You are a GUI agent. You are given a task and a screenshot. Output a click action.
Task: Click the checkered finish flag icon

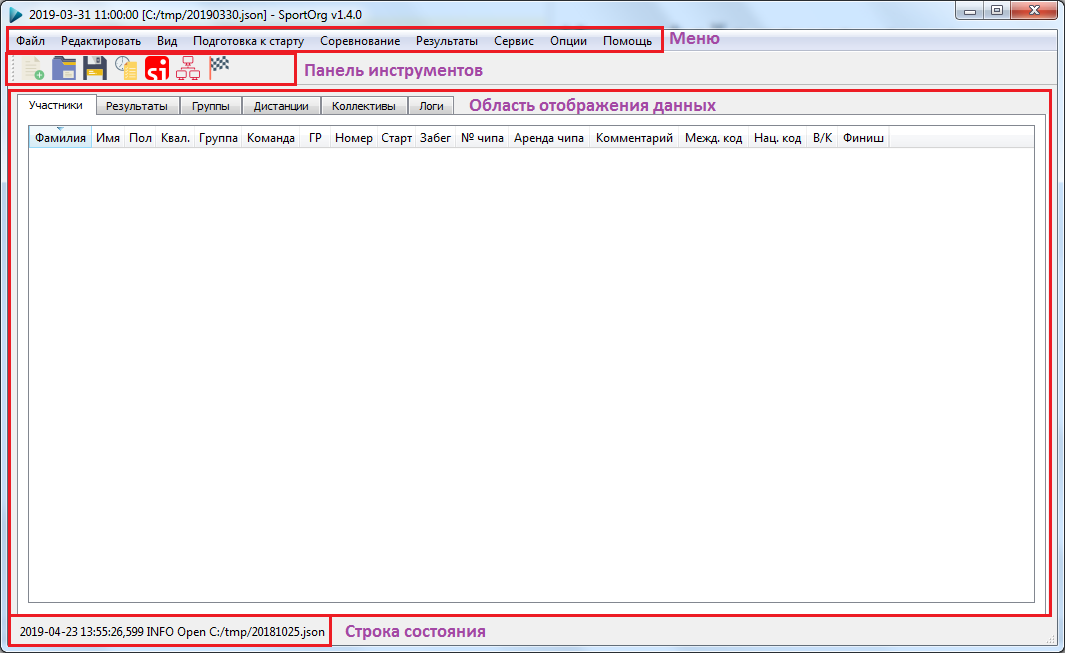pos(219,68)
